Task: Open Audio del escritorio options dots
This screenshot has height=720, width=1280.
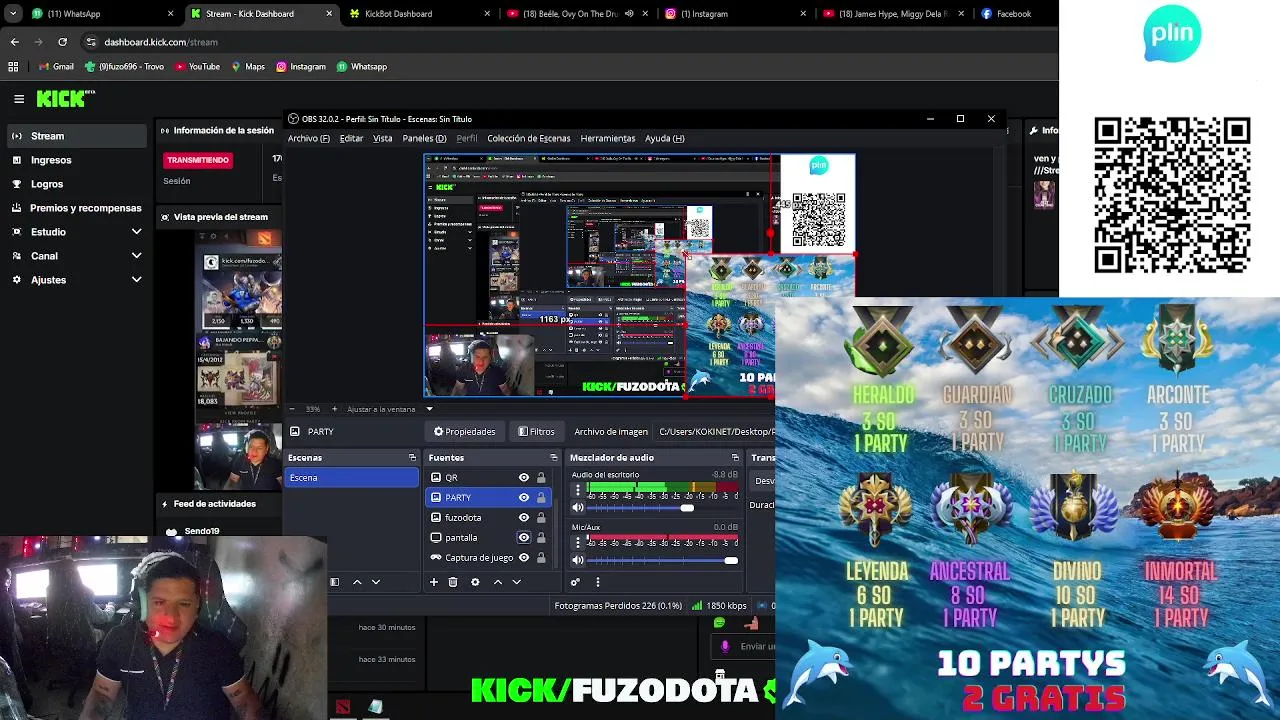Action: pos(577,490)
